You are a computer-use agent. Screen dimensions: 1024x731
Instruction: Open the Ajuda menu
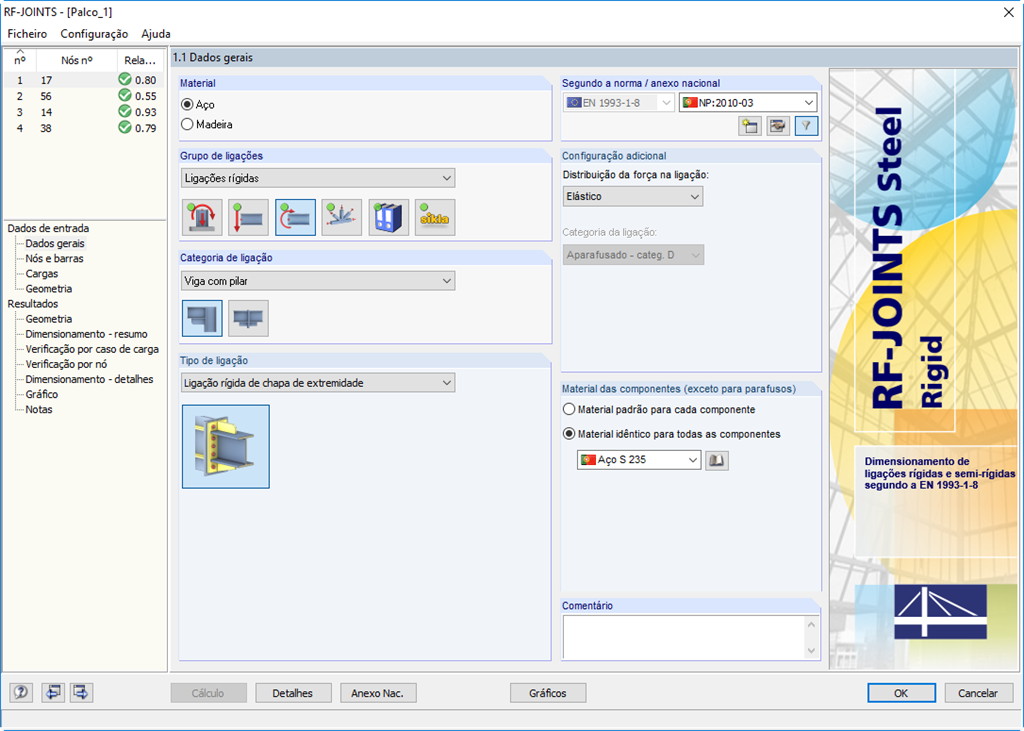click(x=156, y=34)
